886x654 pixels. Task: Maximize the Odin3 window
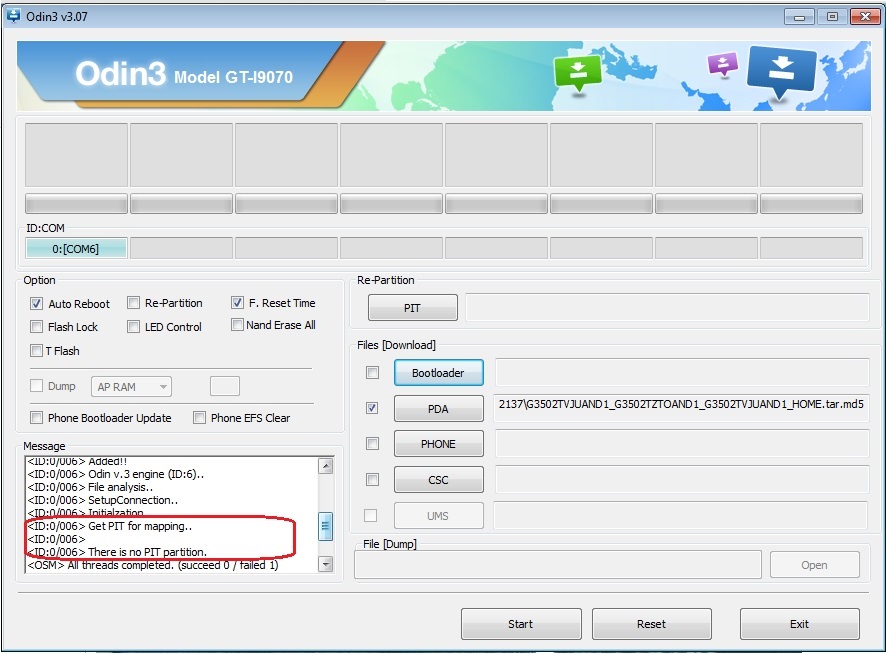[x=832, y=17]
